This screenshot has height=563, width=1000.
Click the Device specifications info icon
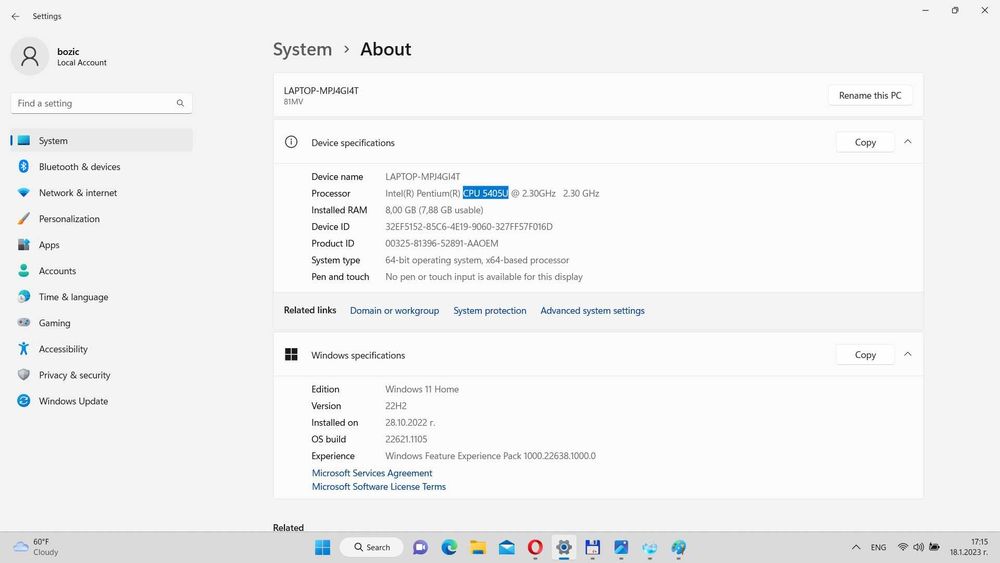click(x=291, y=142)
